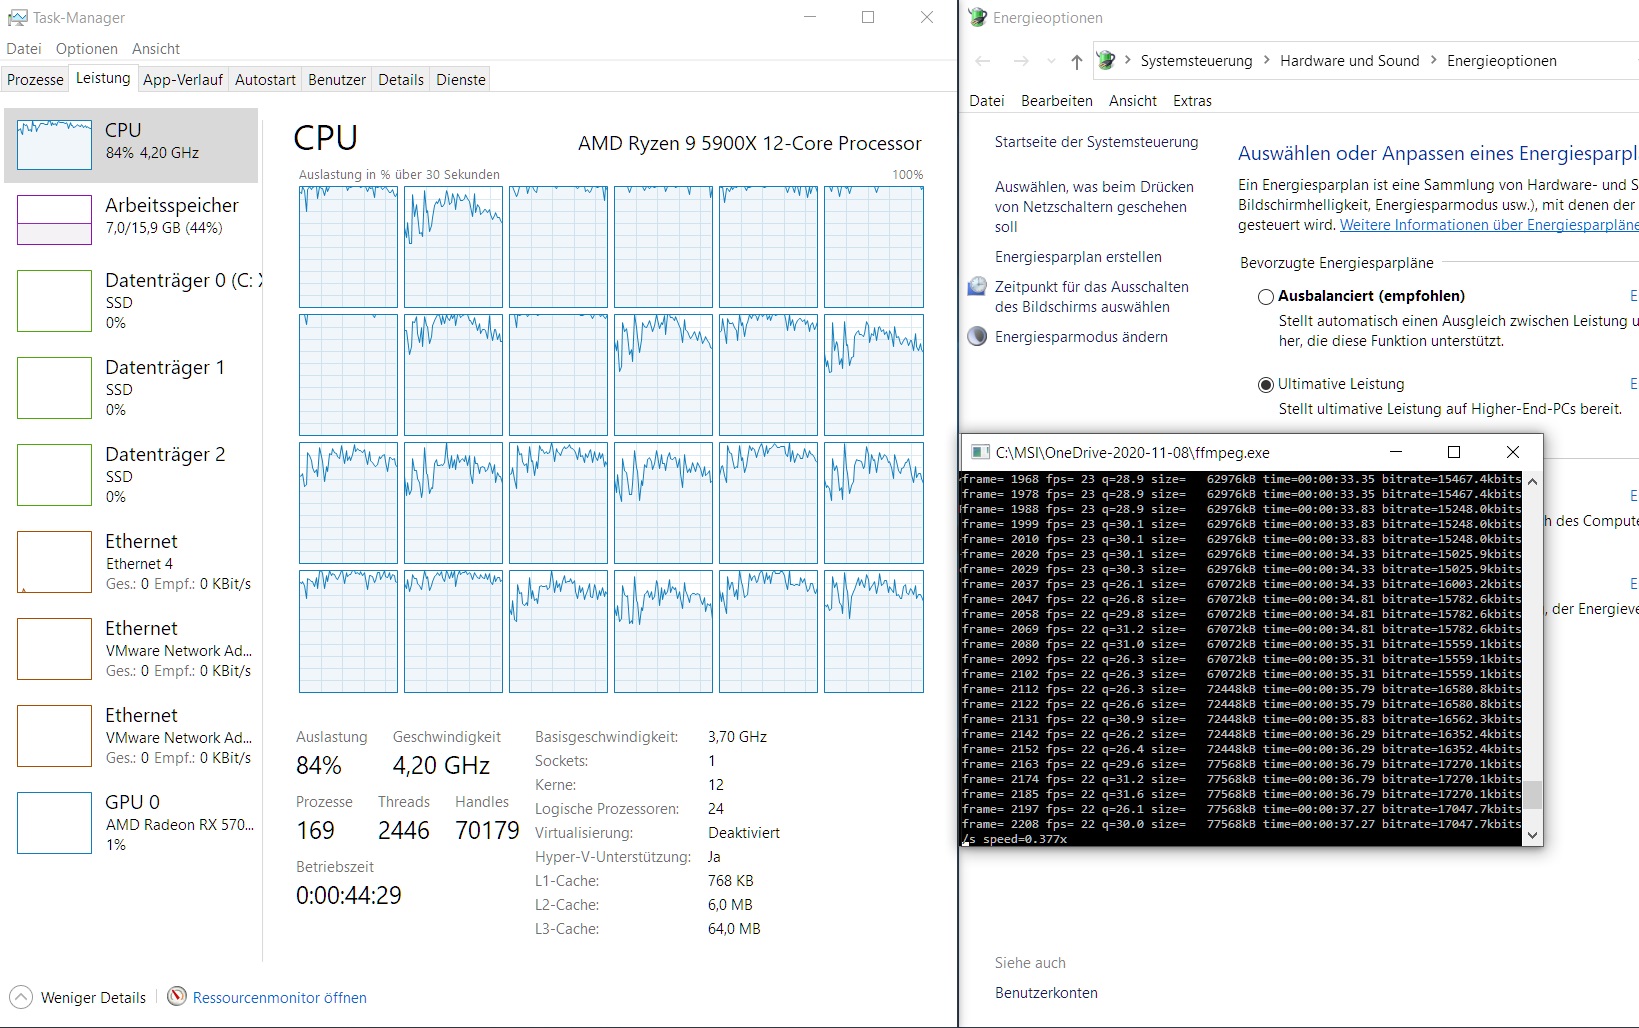The height and width of the screenshot is (1028, 1639).
Task: Open the Ansicht menu in Task-Manager
Action: point(156,48)
